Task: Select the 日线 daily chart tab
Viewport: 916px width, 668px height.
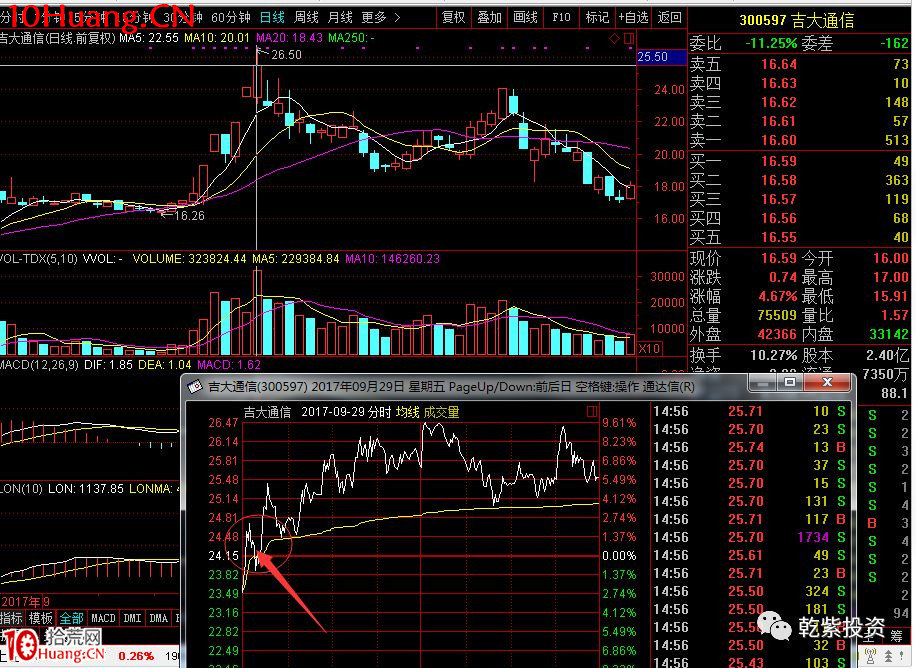Action: (272, 18)
